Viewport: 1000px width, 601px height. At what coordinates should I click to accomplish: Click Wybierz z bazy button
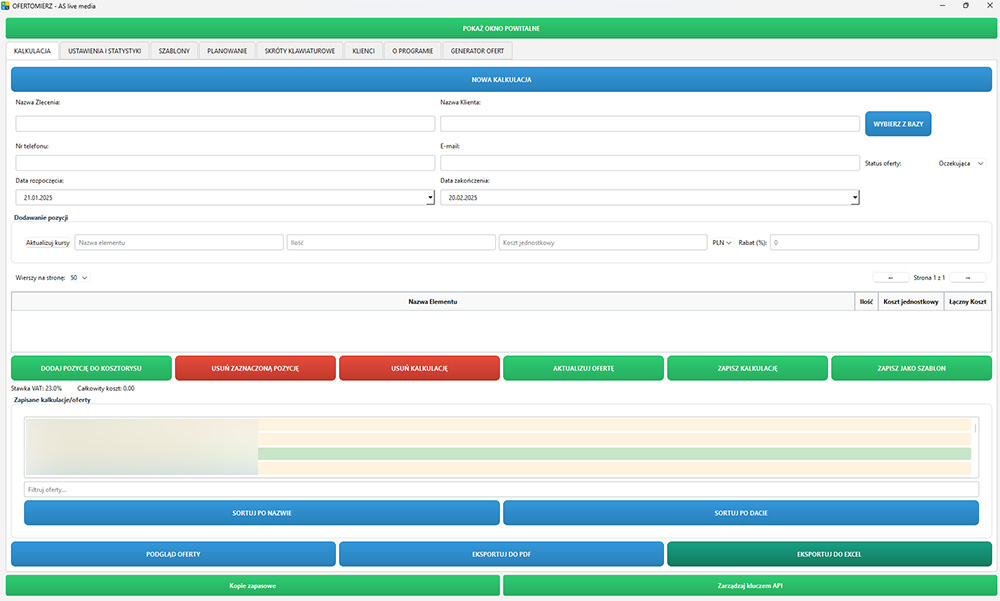point(897,123)
